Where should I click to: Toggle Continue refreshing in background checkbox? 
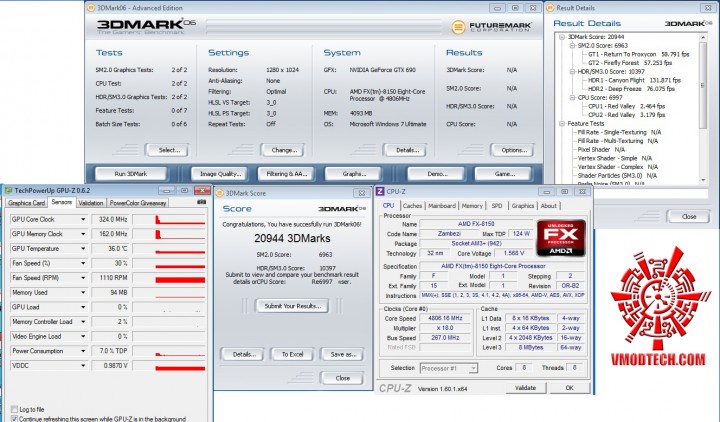click(14, 419)
